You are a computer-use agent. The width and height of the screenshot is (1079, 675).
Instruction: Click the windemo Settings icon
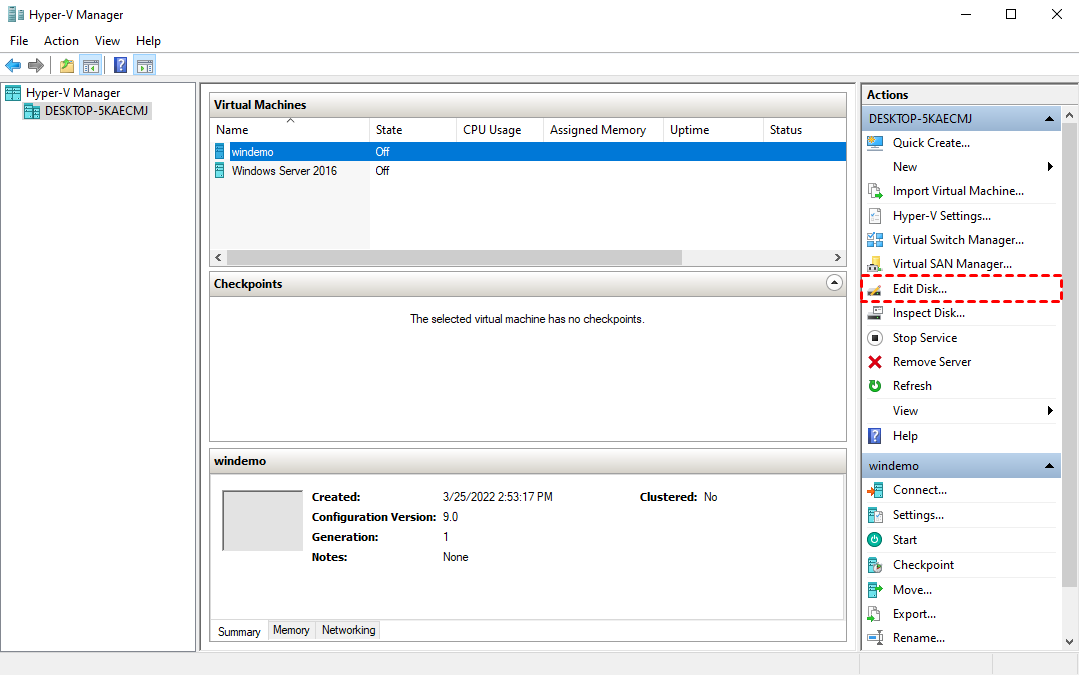(x=875, y=515)
